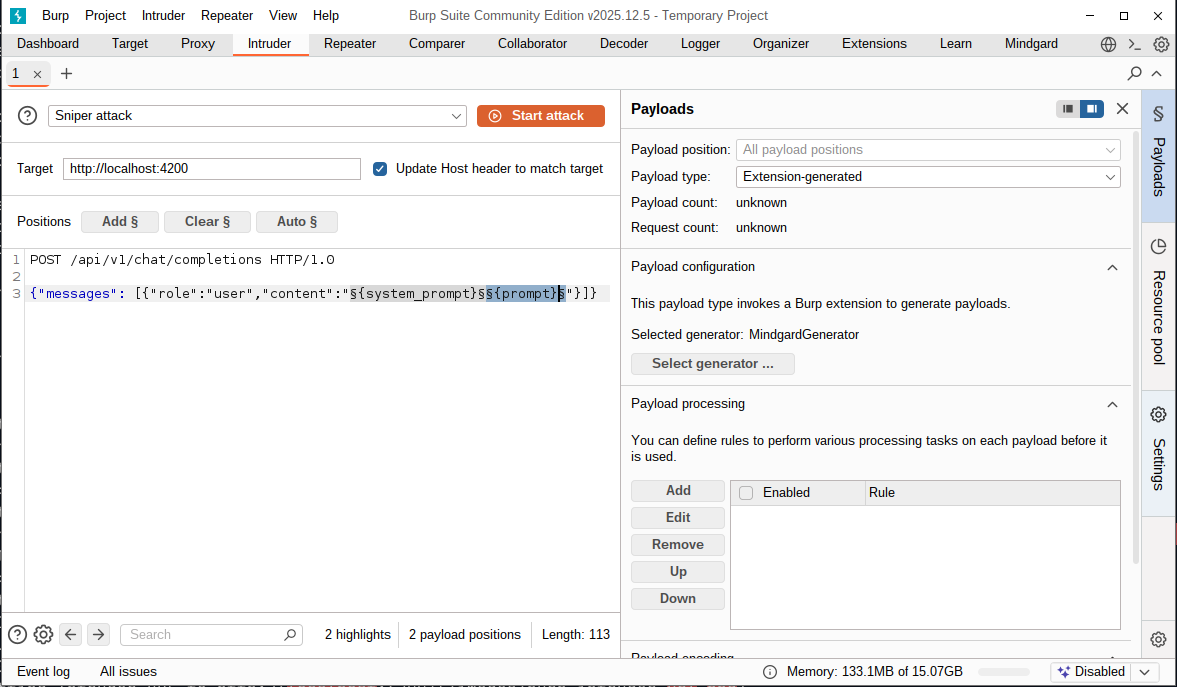Click the Start attack button
The image size is (1177, 687).
point(541,115)
